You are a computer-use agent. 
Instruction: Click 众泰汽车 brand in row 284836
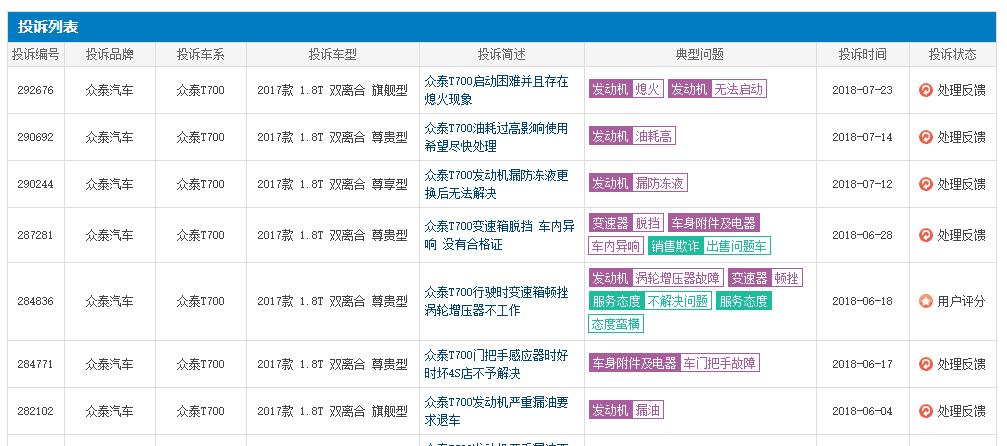pyautogui.click(x=110, y=301)
